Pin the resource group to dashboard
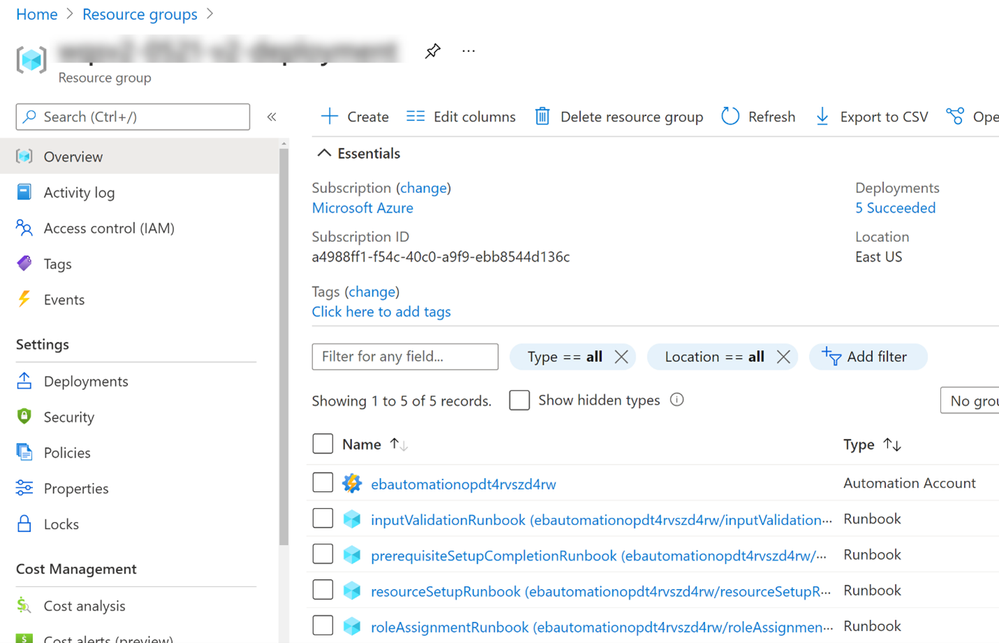The width and height of the screenshot is (999, 643). click(x=433, y=51)
